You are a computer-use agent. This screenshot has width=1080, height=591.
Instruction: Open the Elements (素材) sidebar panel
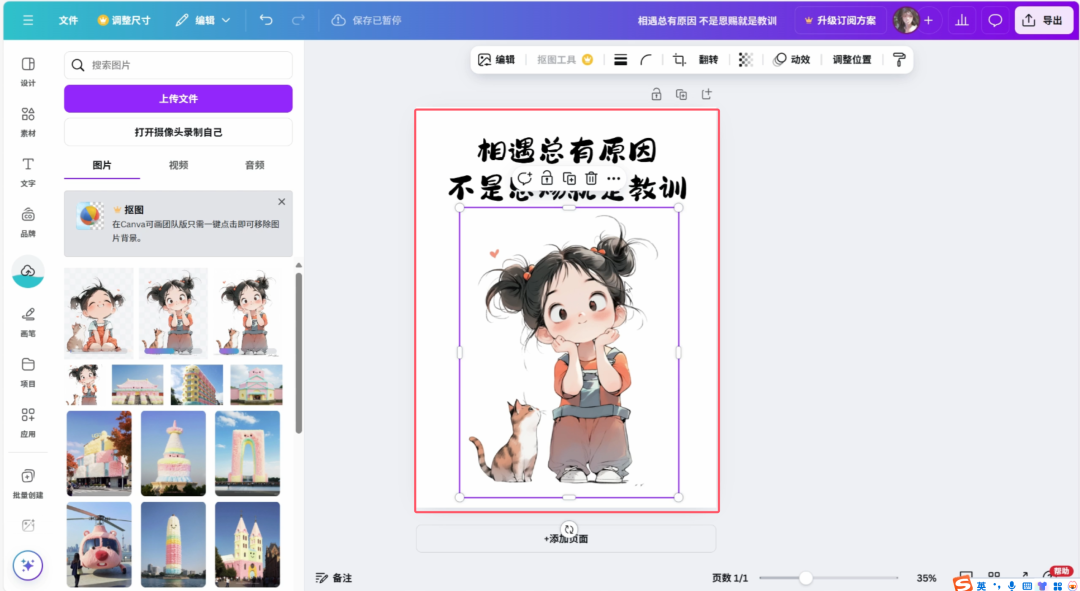coord(27,120)
